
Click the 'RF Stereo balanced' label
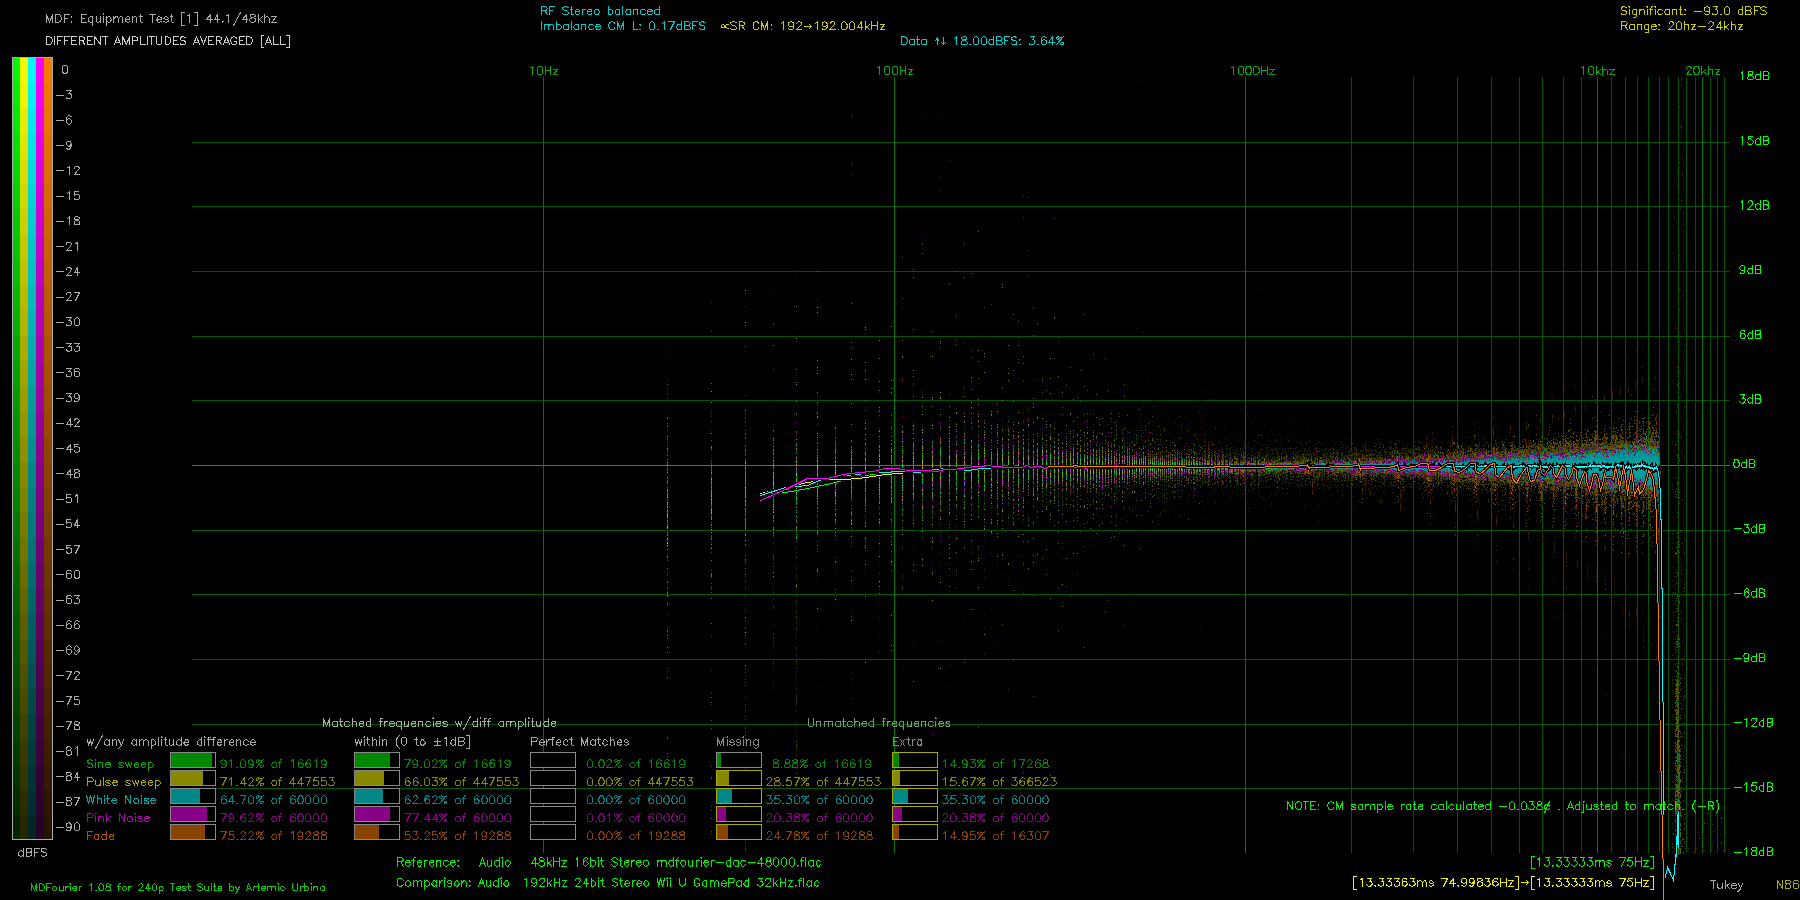pos(600,11)
